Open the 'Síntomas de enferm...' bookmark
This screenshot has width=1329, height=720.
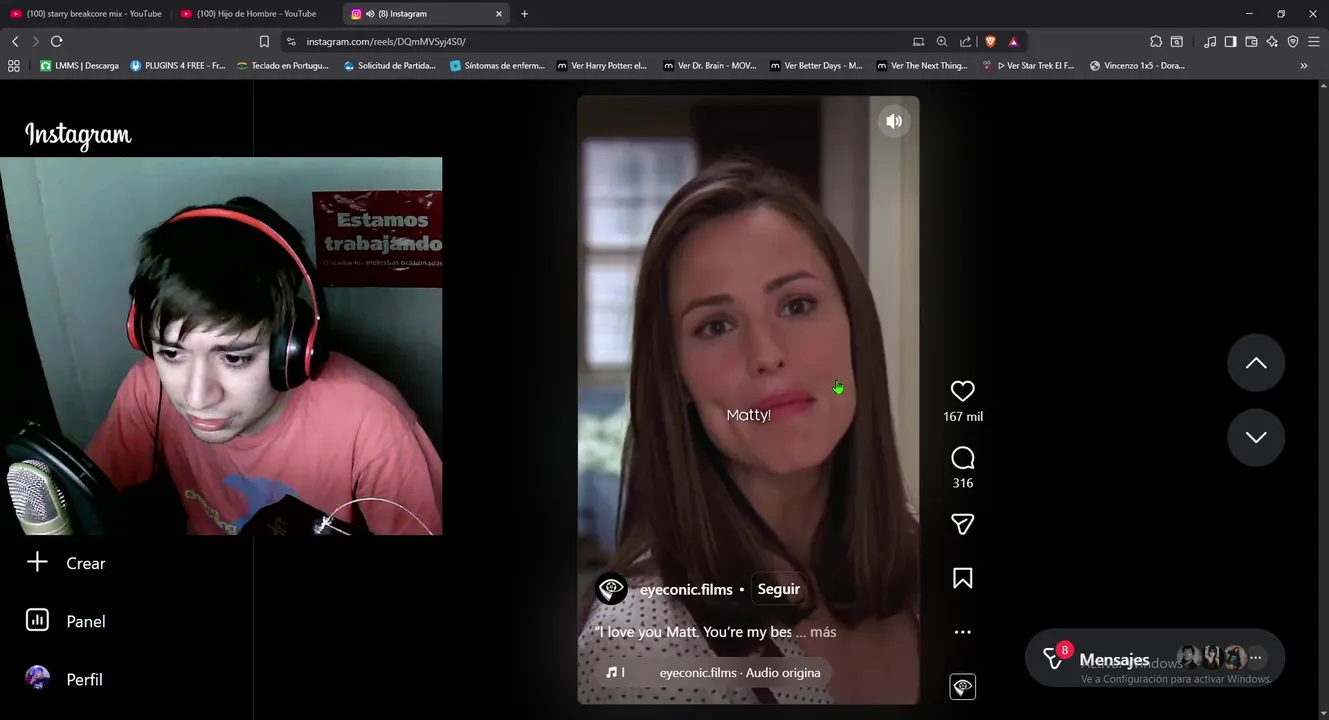pos(497,65)
